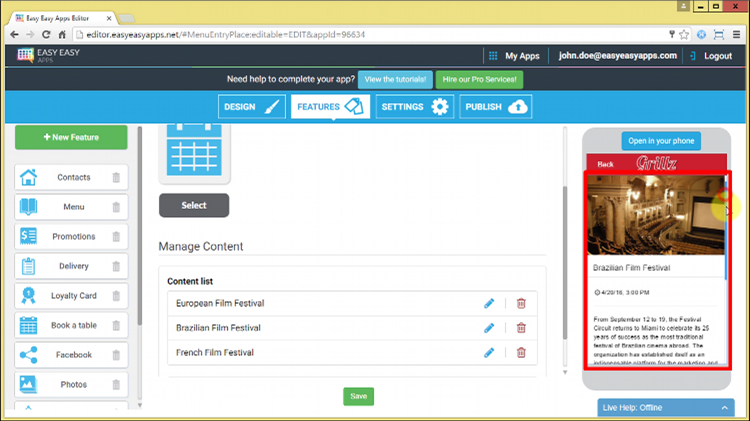Click the cinema photo in phone preview

point(656,215)
